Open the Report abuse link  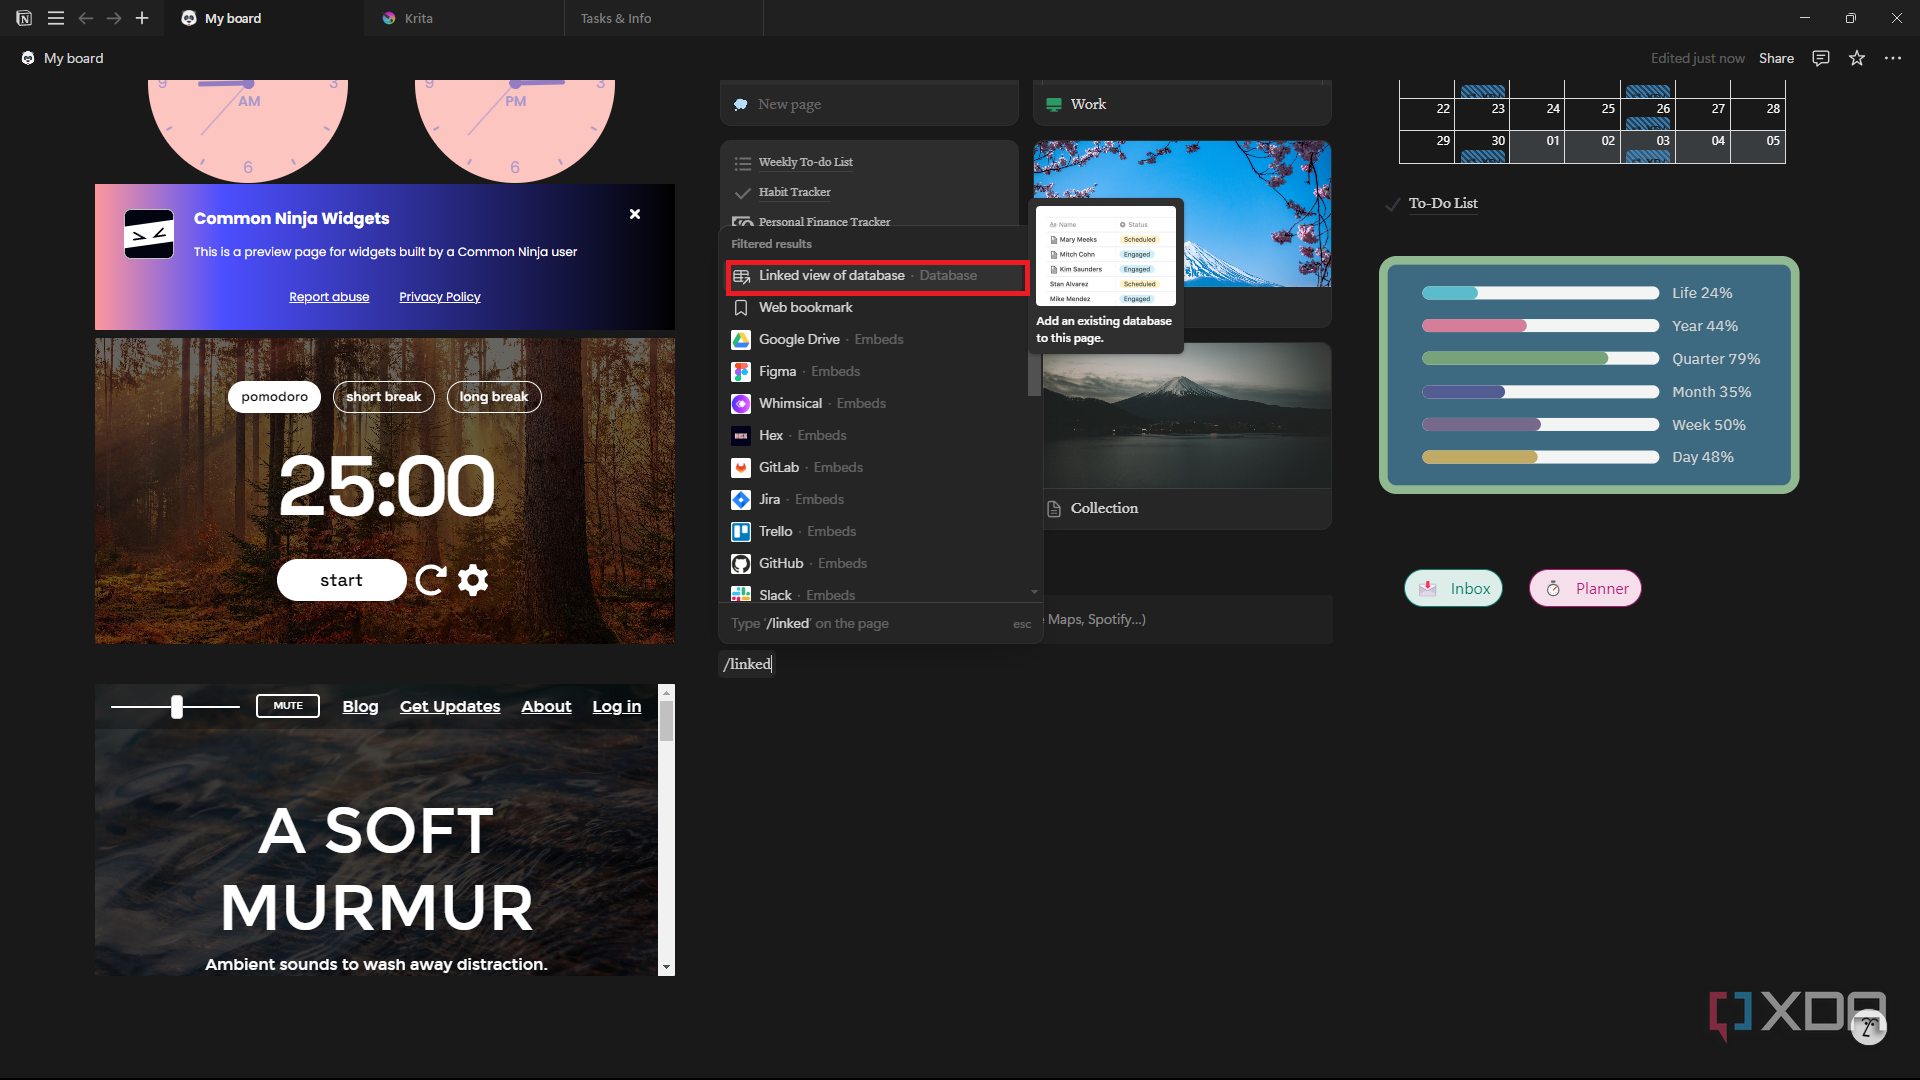click(x=329, y=297)
